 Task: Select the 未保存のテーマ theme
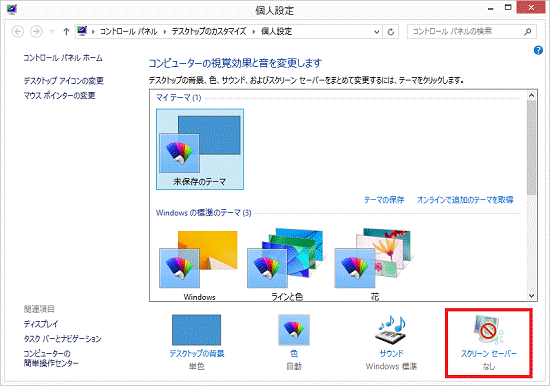200,149
